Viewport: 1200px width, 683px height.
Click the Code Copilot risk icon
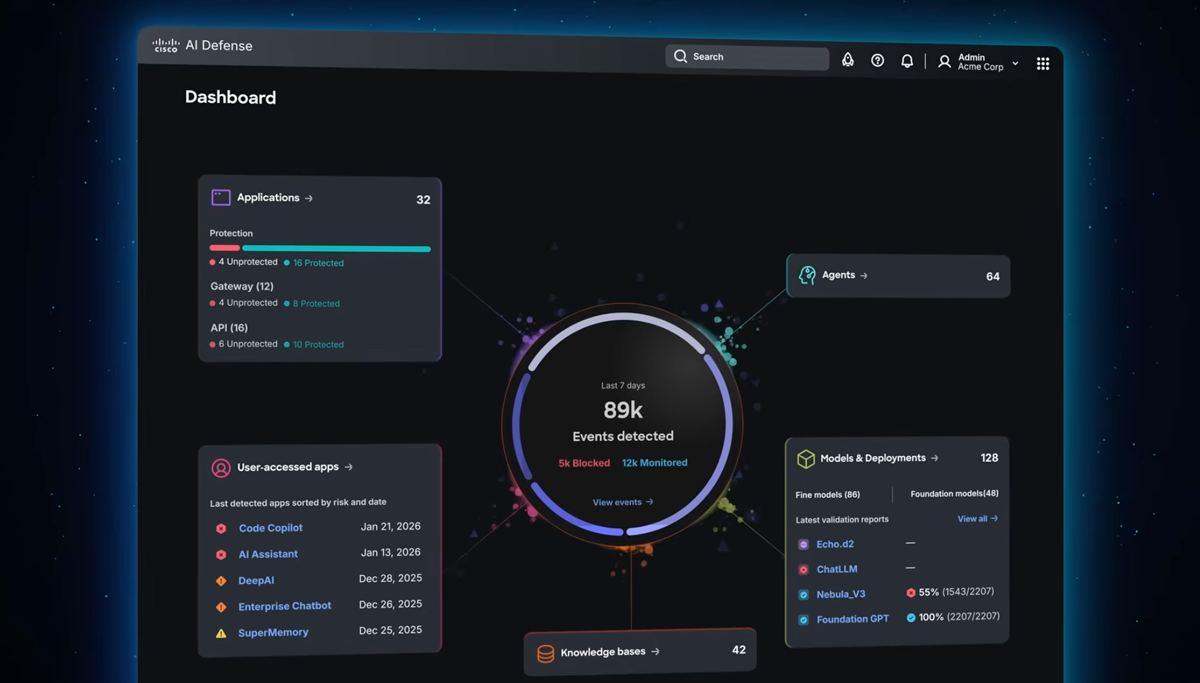pyautogui.click(x=221, y=528)
